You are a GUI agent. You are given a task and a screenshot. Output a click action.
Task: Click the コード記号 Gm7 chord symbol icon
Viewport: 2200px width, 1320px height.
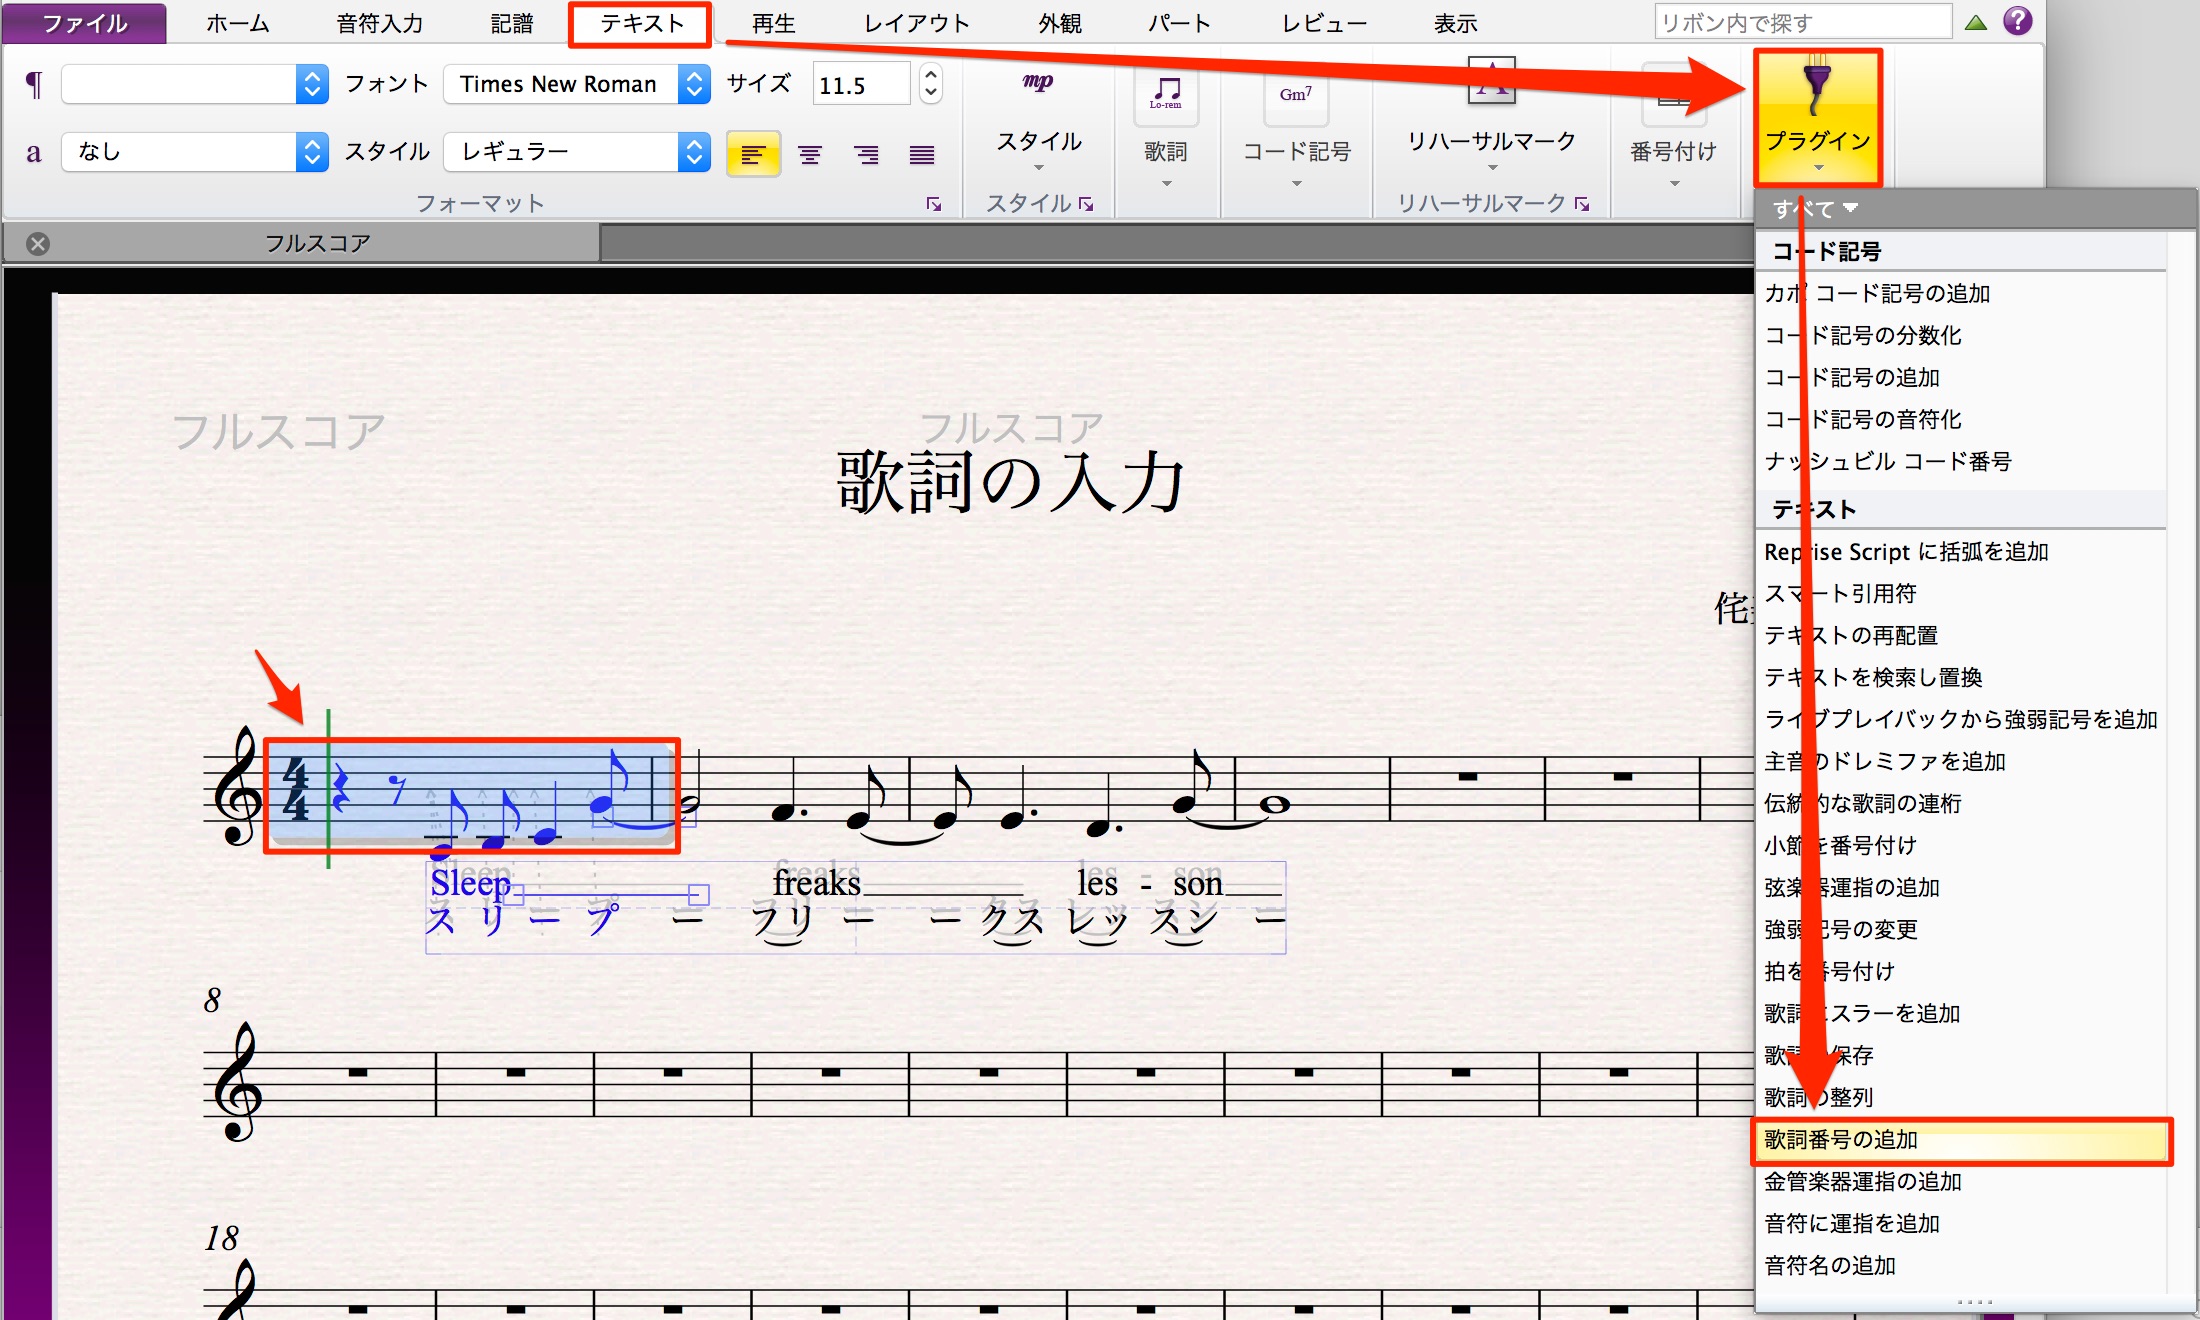coord(1295,95)
